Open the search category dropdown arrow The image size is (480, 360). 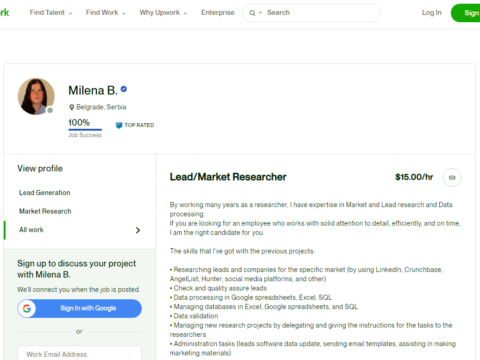click(x=260, y=13)
